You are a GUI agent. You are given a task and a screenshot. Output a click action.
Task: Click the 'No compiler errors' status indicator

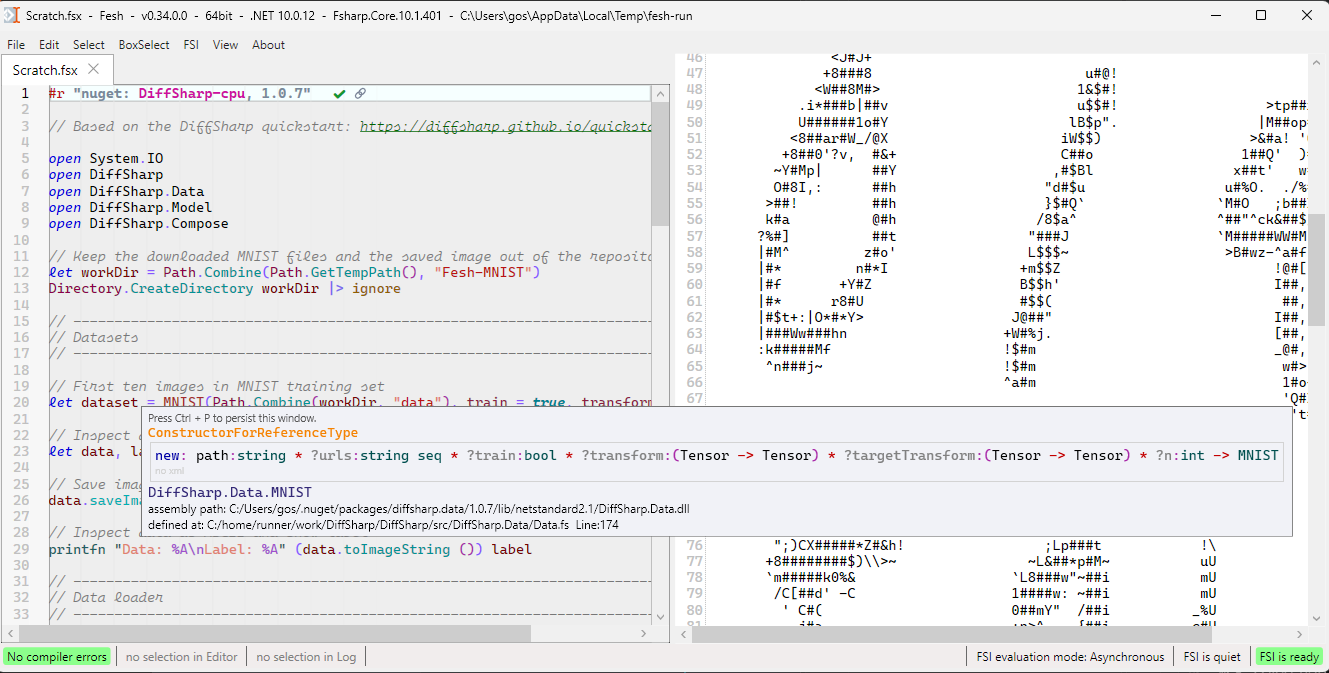pos(56,657)
